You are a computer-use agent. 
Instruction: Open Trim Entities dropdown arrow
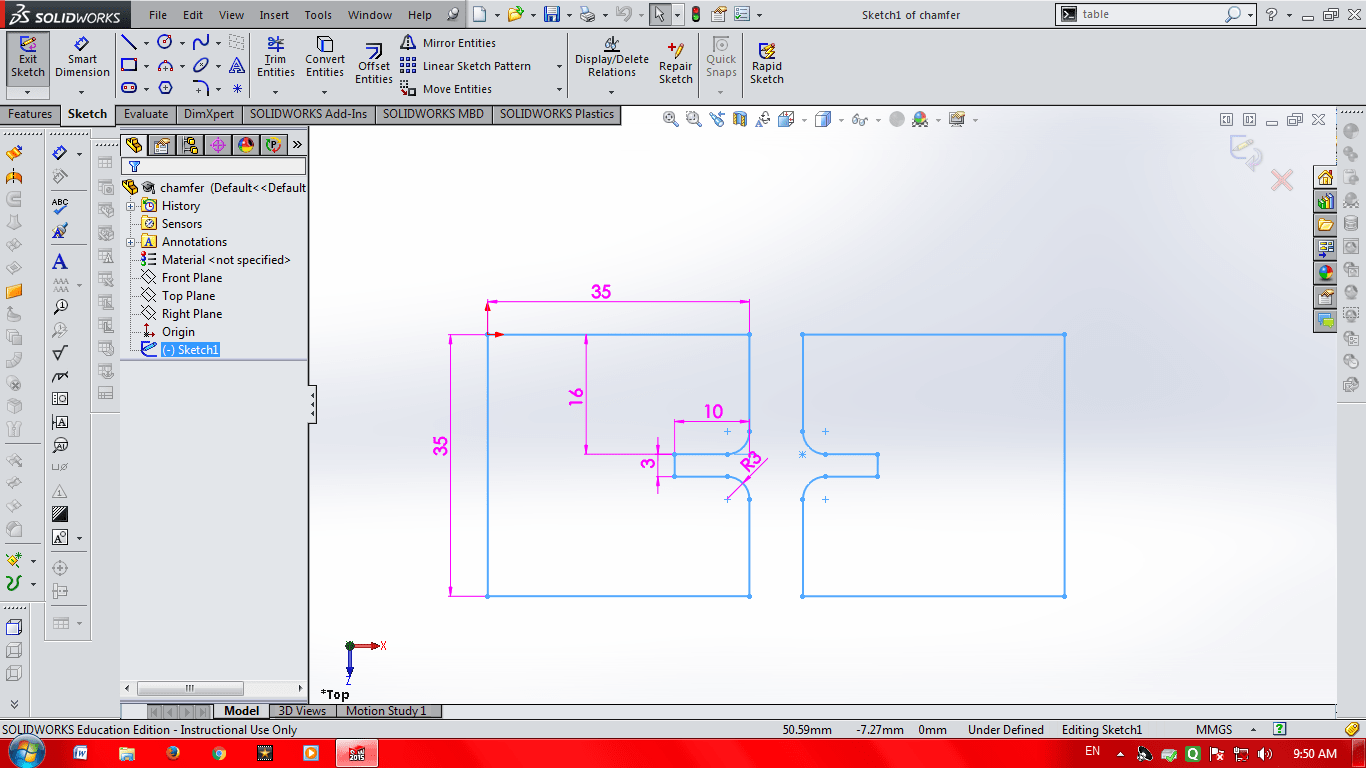pyautogui.click(x=276, y=92)
